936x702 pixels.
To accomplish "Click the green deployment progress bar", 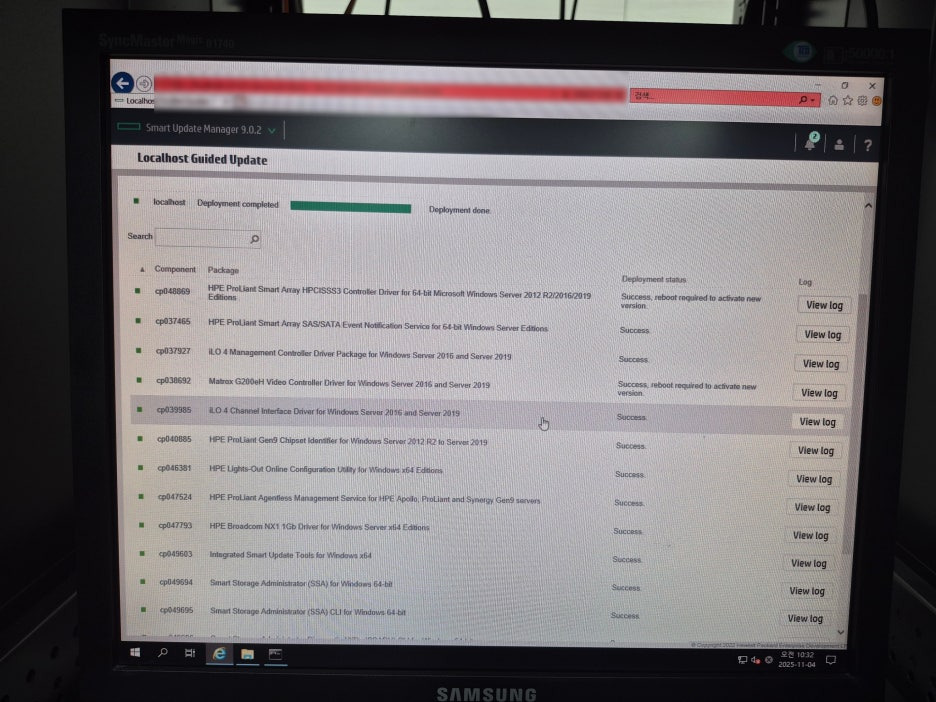I will click(350, 207).
